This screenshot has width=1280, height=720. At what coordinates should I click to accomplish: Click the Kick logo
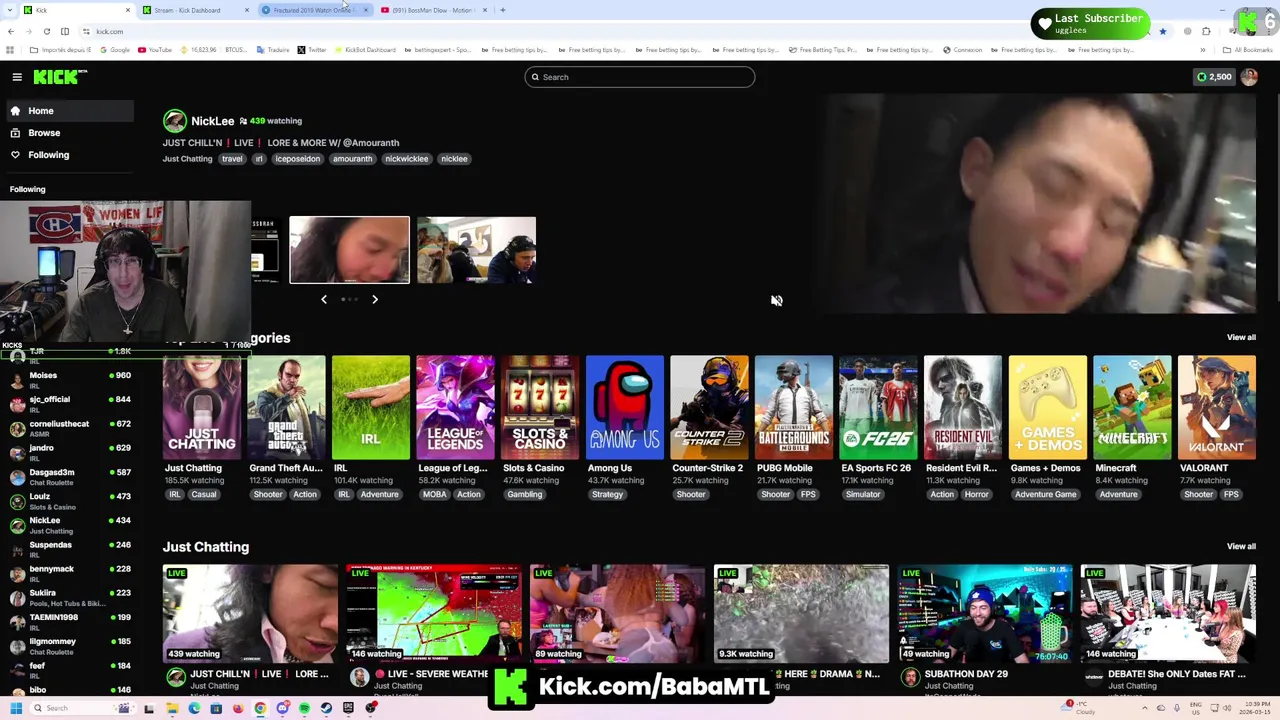60,77
